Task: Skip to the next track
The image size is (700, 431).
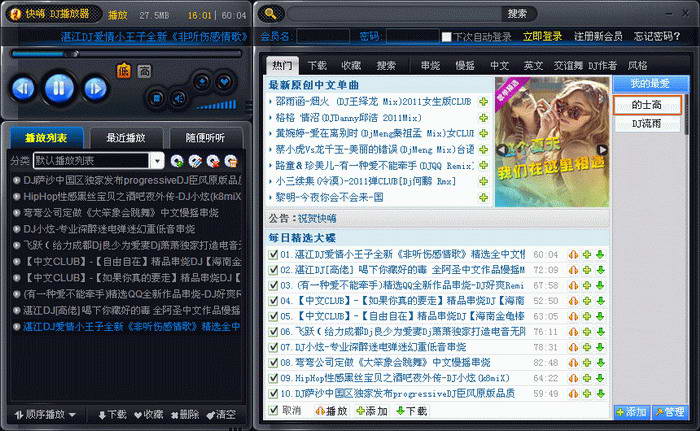Action: [95, 88]
